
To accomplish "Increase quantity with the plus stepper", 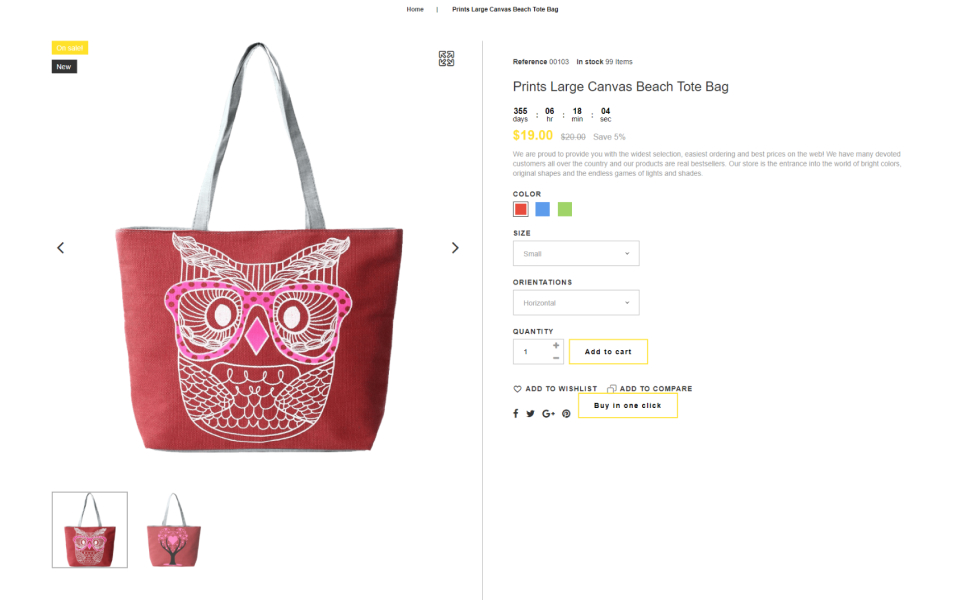I will (556, 346).
